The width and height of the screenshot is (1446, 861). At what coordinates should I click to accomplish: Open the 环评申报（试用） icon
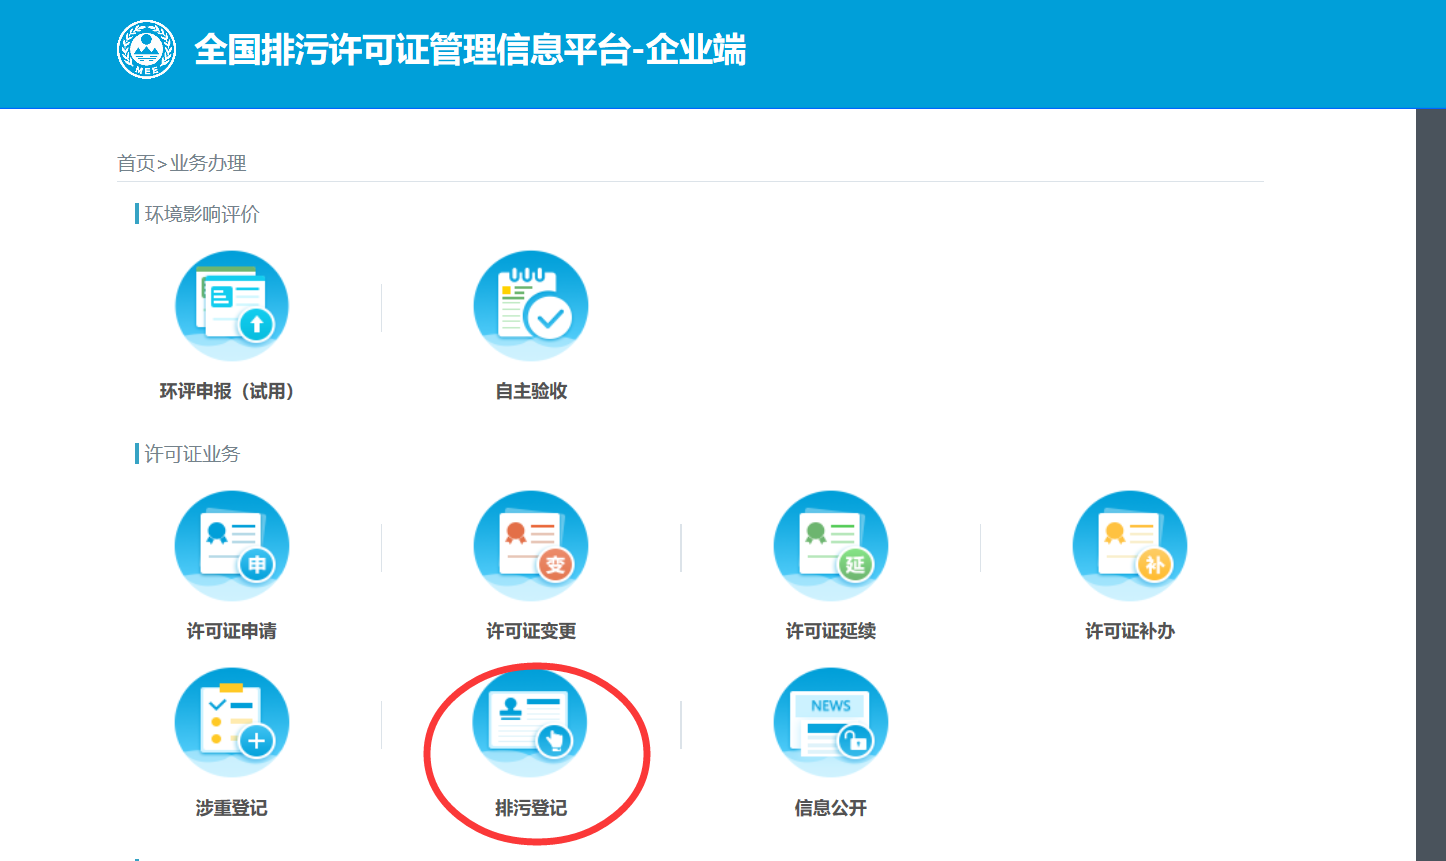click(x=232, y=306)
